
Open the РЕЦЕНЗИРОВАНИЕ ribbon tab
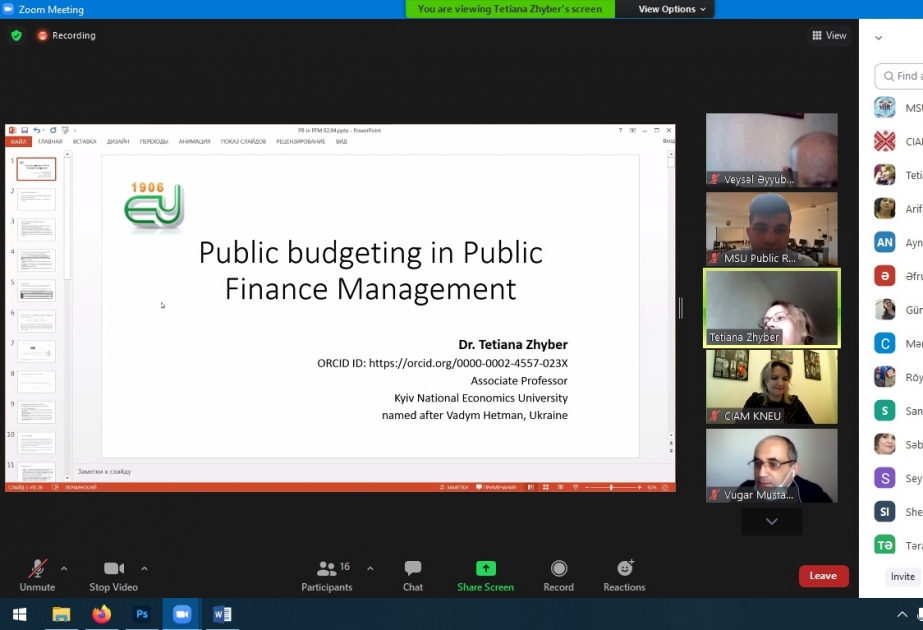point(301,141)
